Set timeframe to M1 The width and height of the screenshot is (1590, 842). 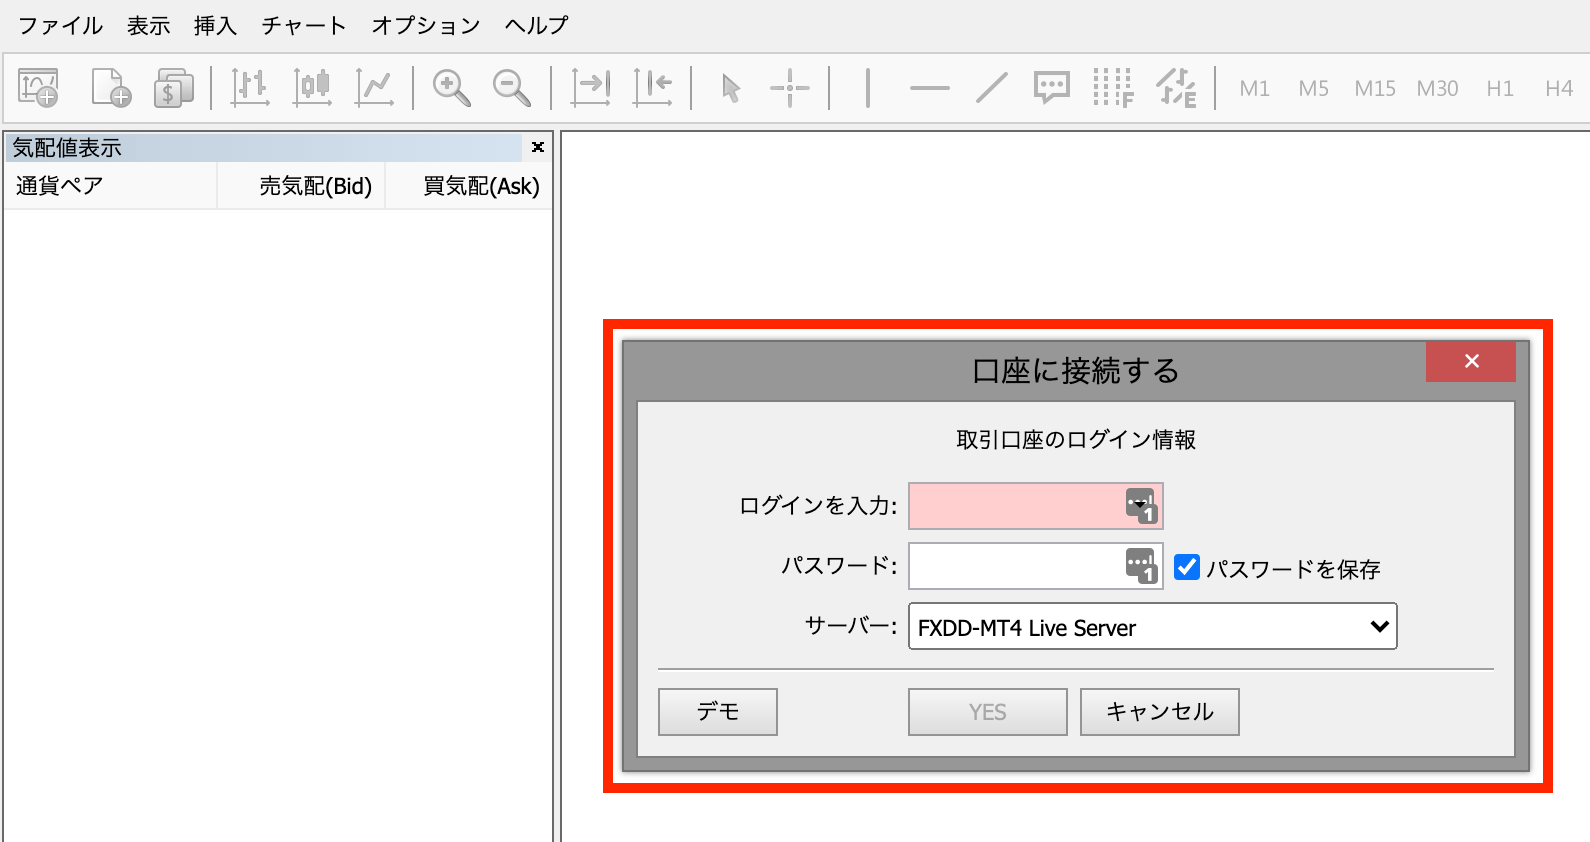coord(1254,89)
